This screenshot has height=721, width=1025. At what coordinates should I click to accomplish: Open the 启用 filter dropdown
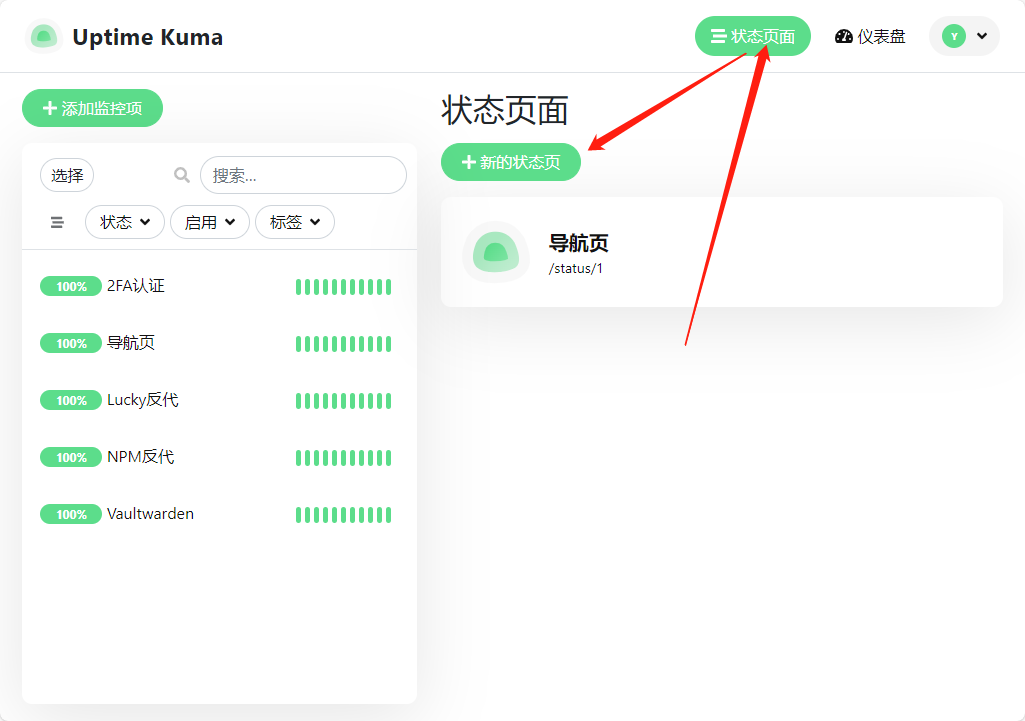point(210,222)
